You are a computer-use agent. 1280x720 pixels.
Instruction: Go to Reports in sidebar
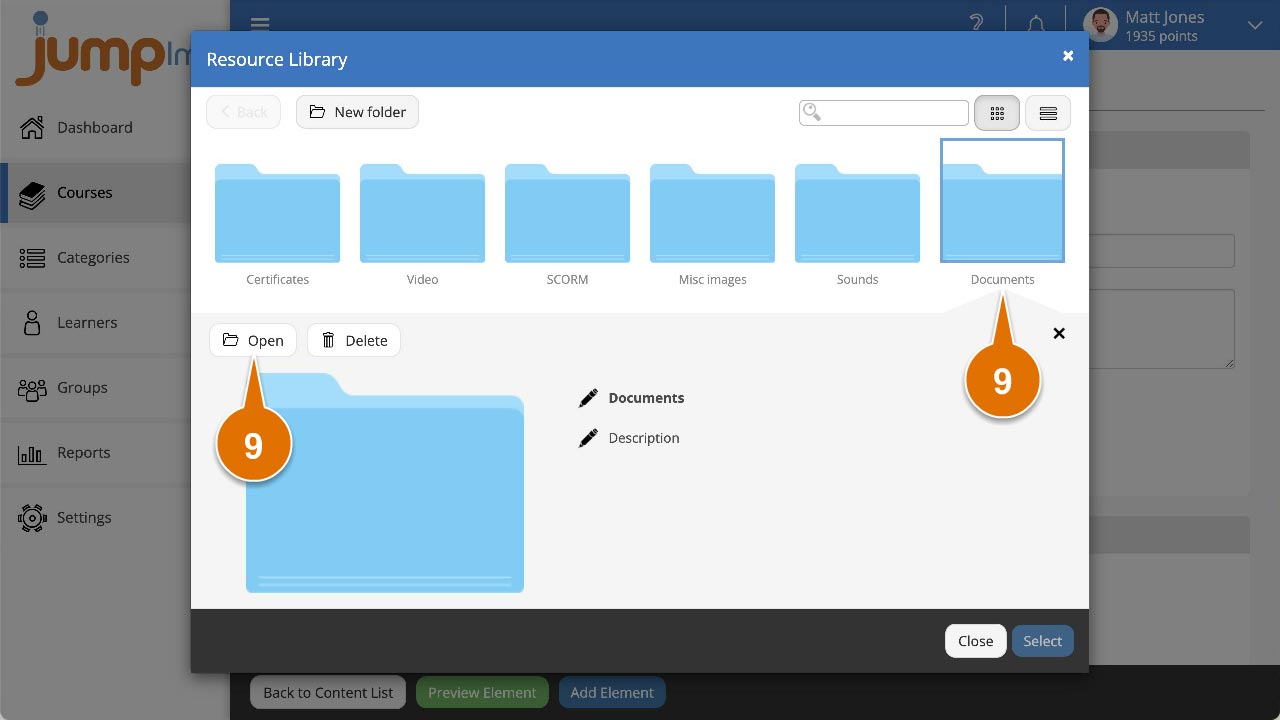coord(83,452)
